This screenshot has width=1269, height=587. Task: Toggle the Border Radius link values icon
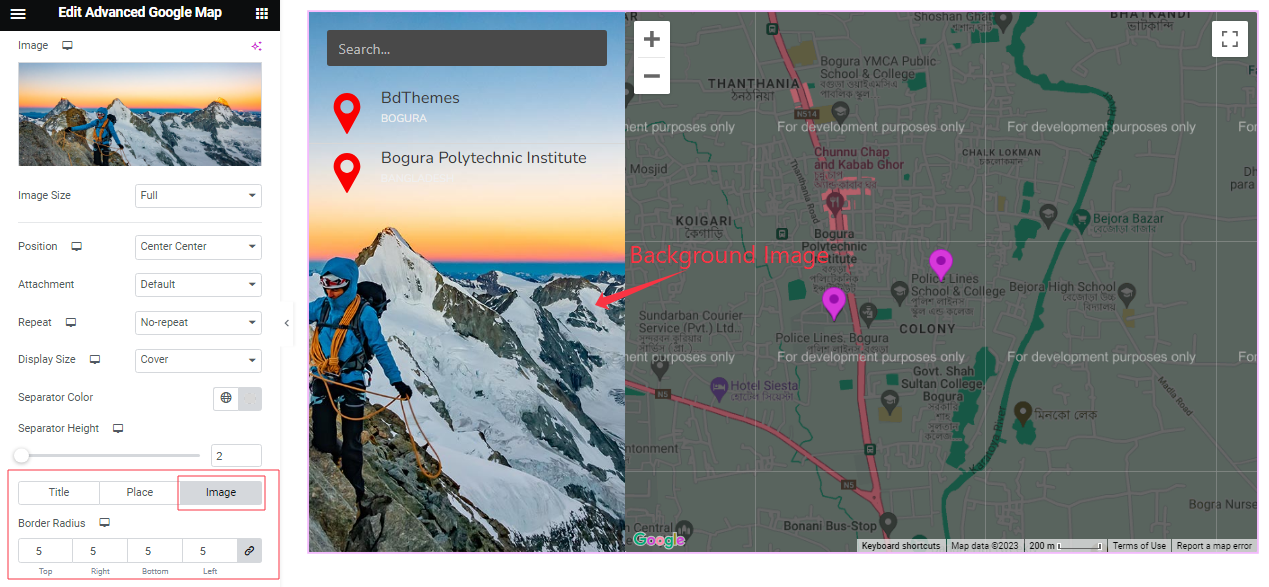(249, 551)
